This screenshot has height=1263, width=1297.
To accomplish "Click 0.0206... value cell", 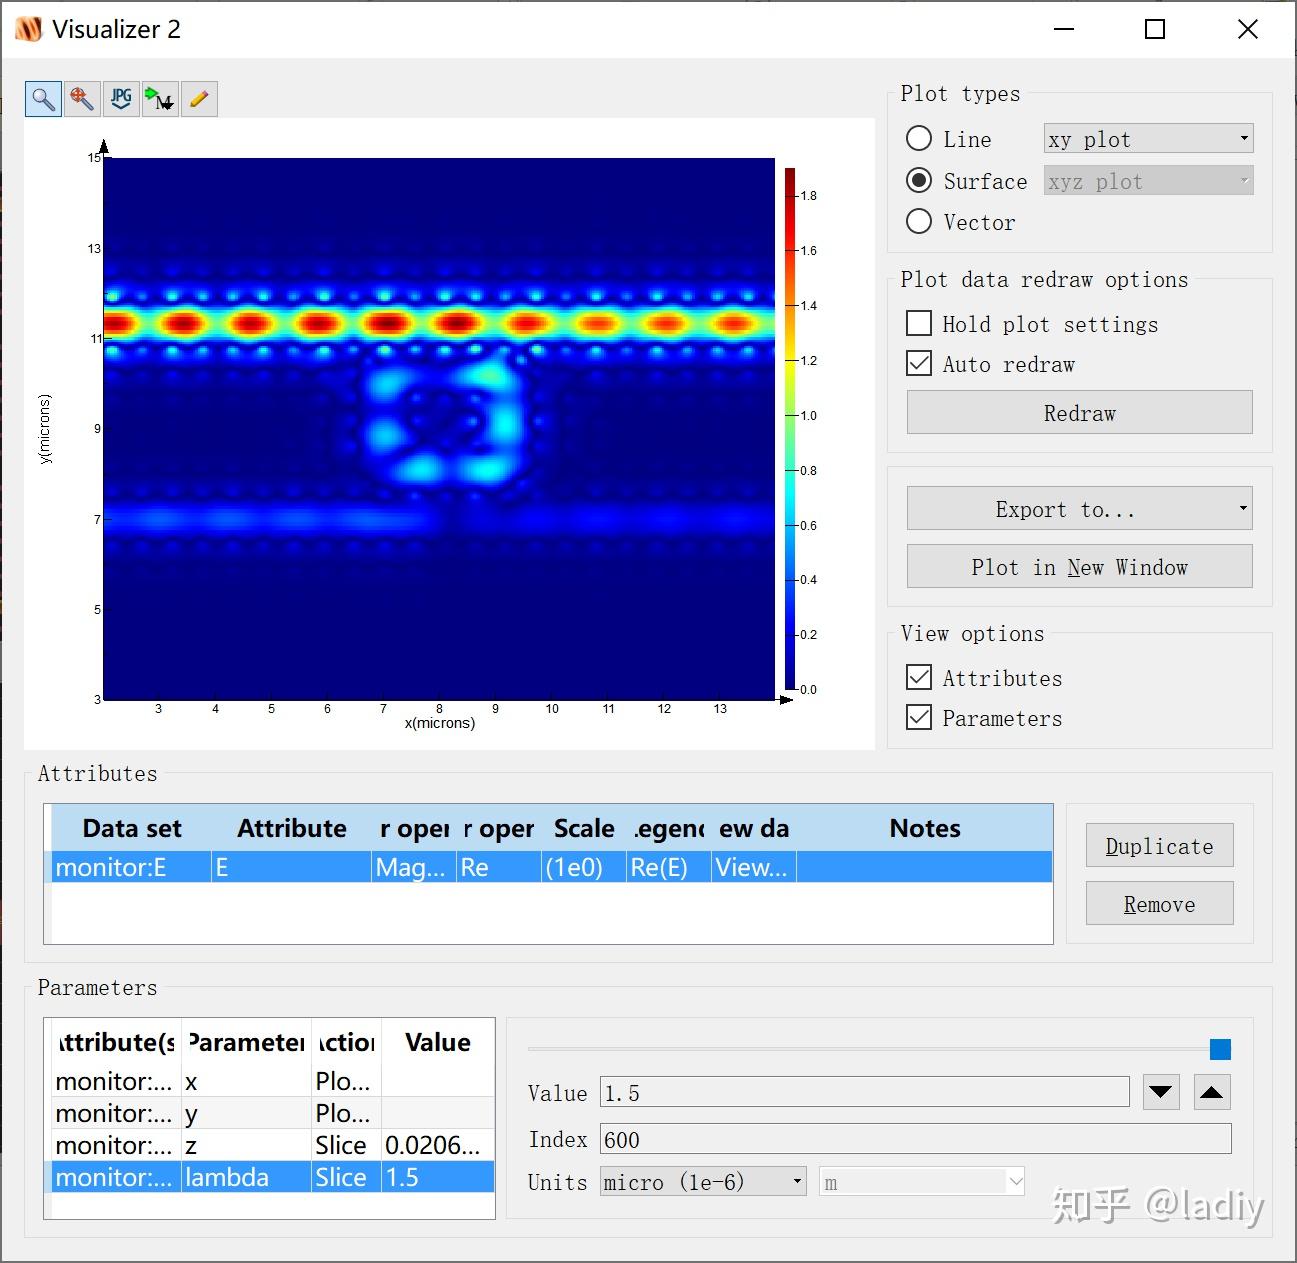I will [438, 1145].
